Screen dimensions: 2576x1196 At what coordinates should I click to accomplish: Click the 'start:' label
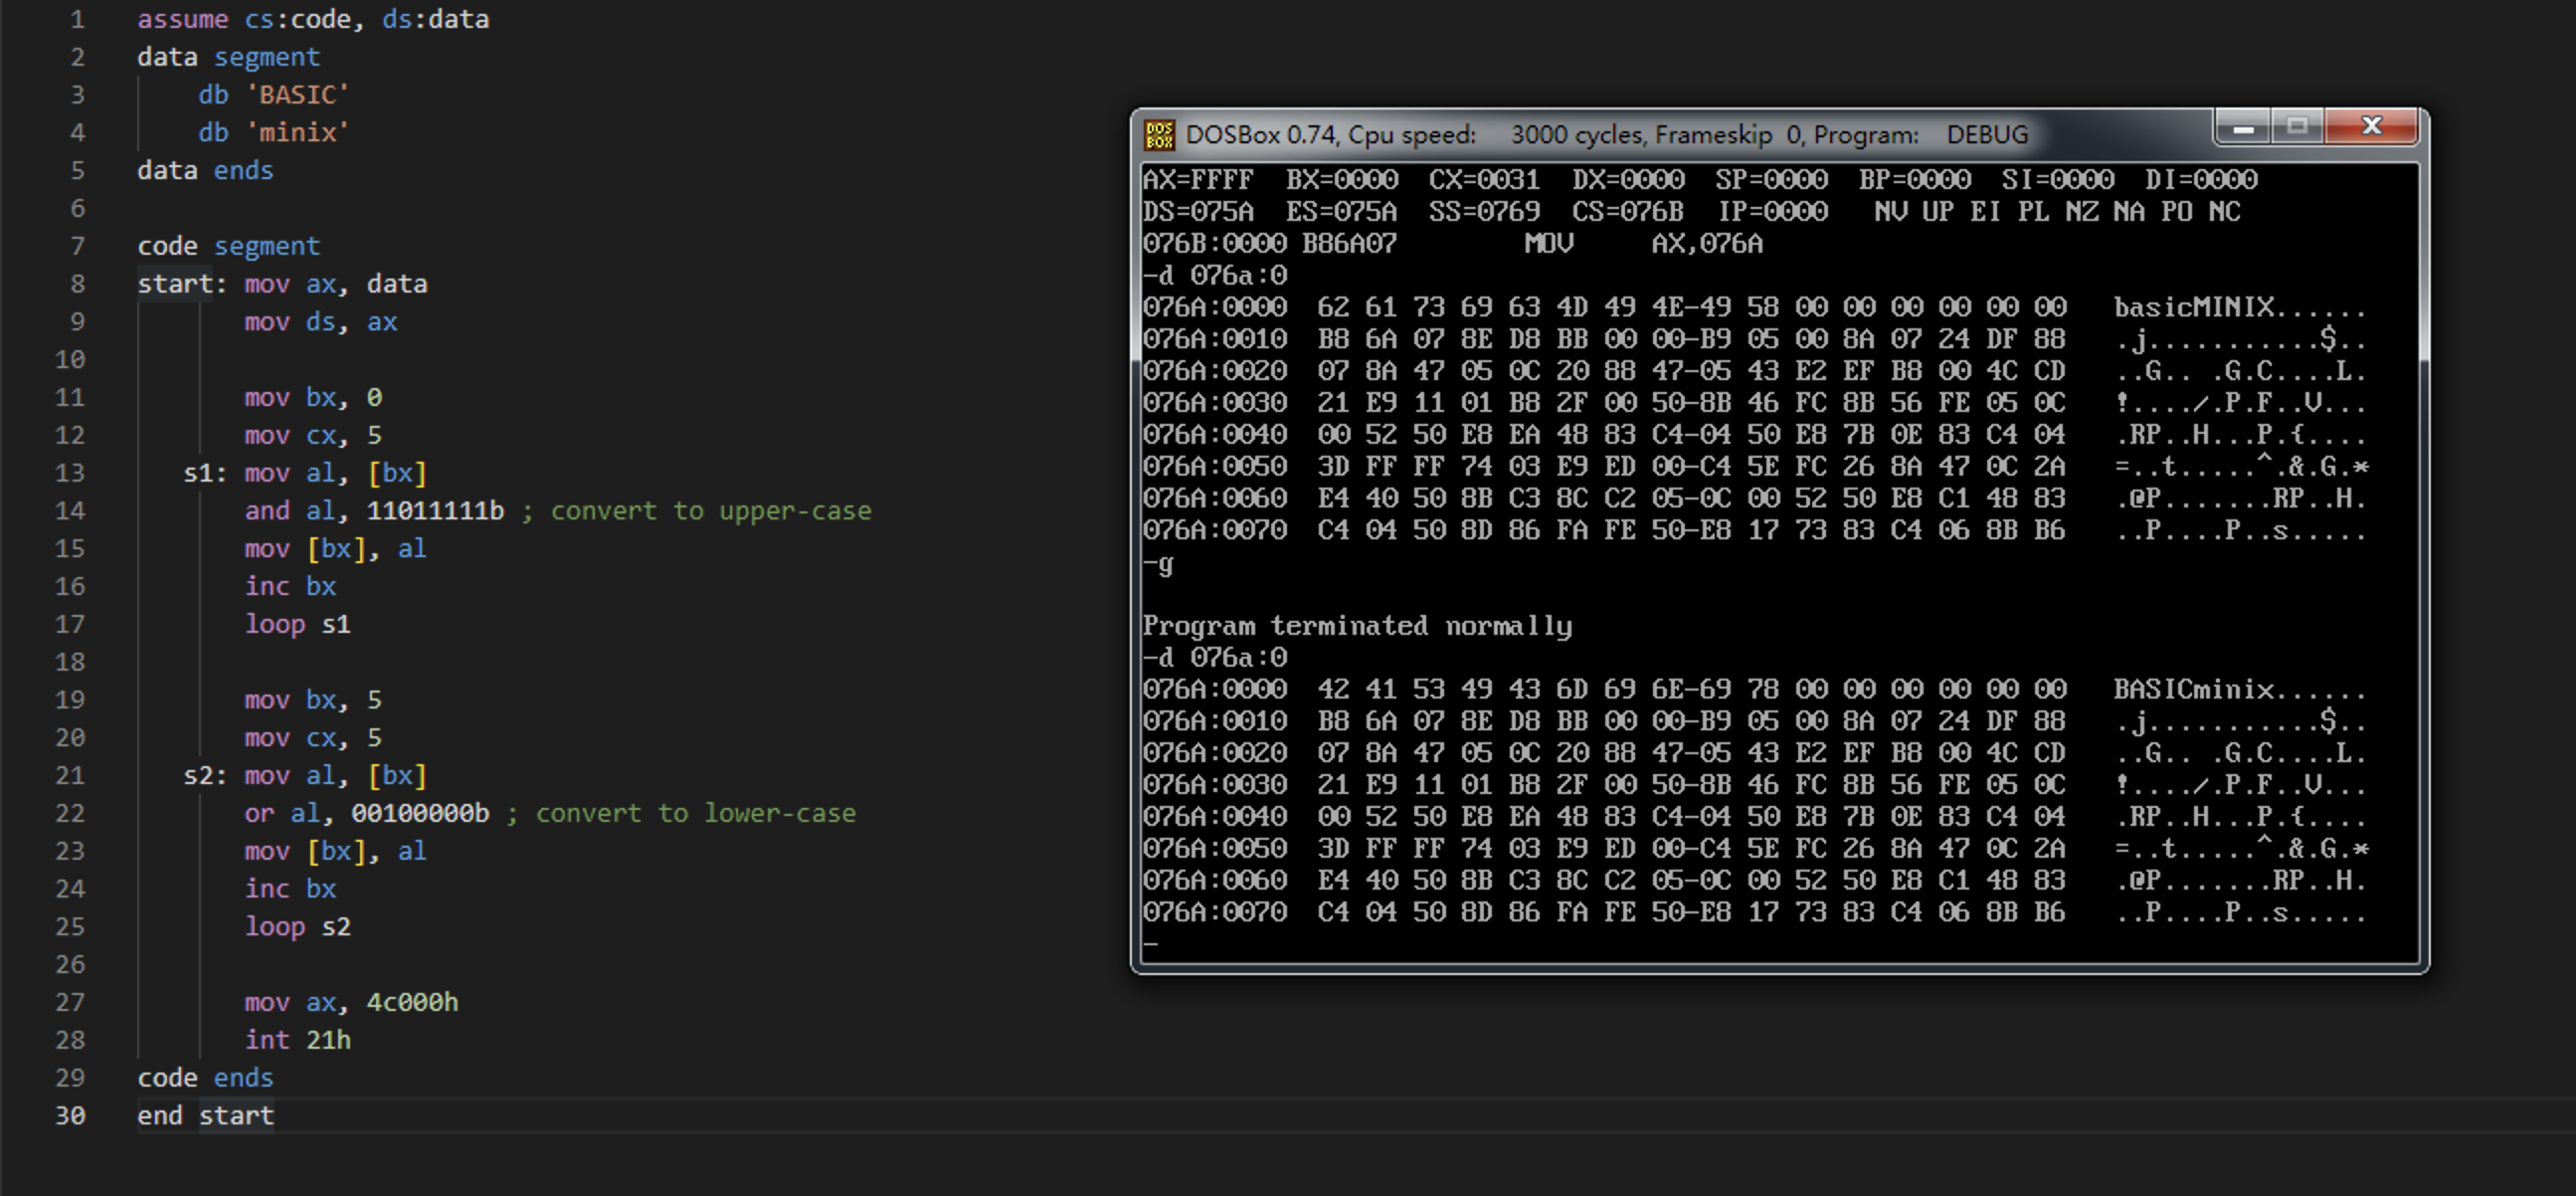[182, 284]
